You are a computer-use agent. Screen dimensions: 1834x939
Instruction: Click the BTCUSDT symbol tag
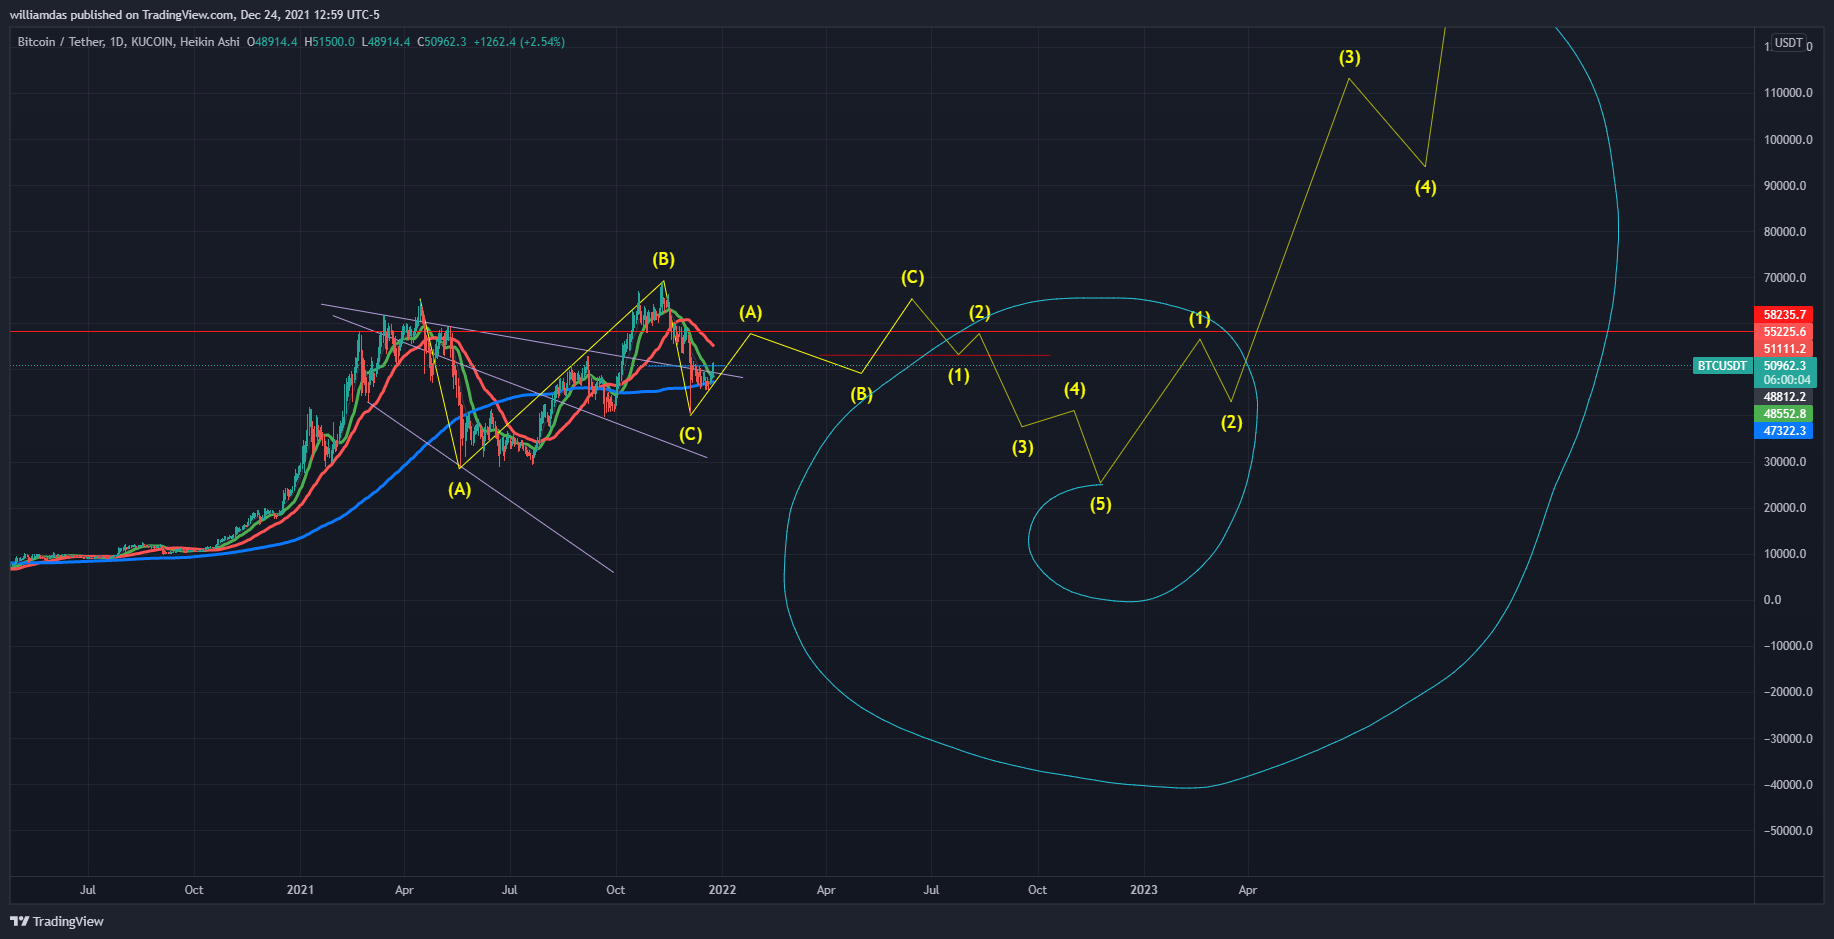coord(1722,366)
